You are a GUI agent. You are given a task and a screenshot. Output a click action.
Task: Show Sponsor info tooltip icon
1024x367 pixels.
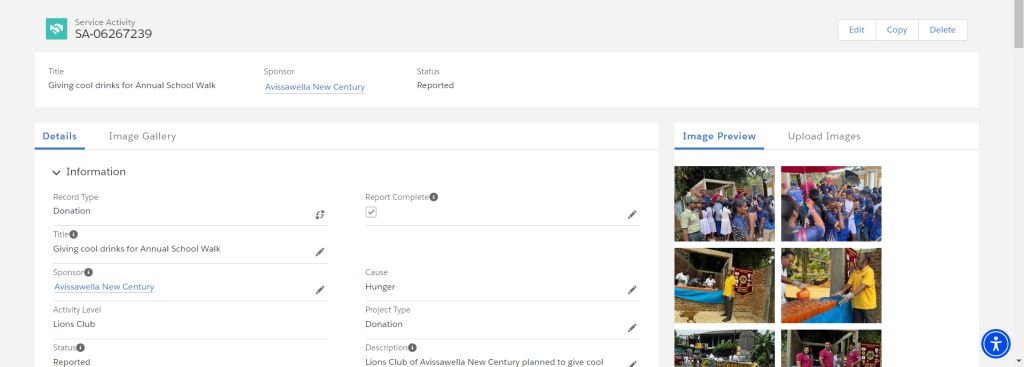[89, 272]
